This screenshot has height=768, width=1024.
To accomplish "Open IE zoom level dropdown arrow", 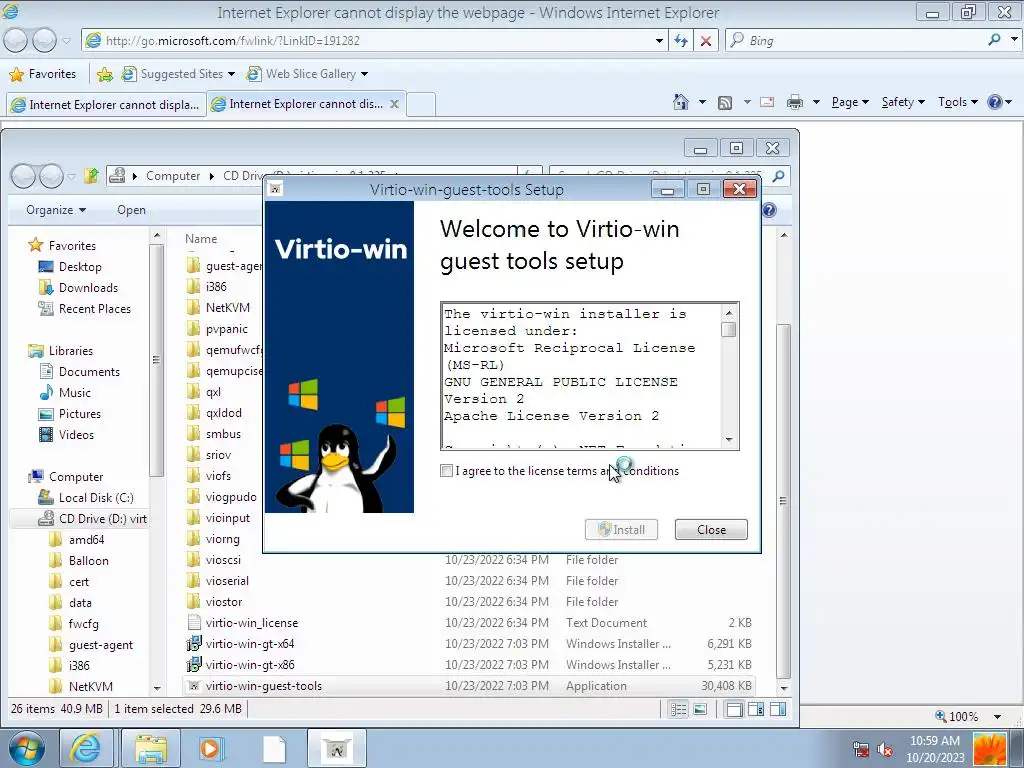I will (998, 716).
